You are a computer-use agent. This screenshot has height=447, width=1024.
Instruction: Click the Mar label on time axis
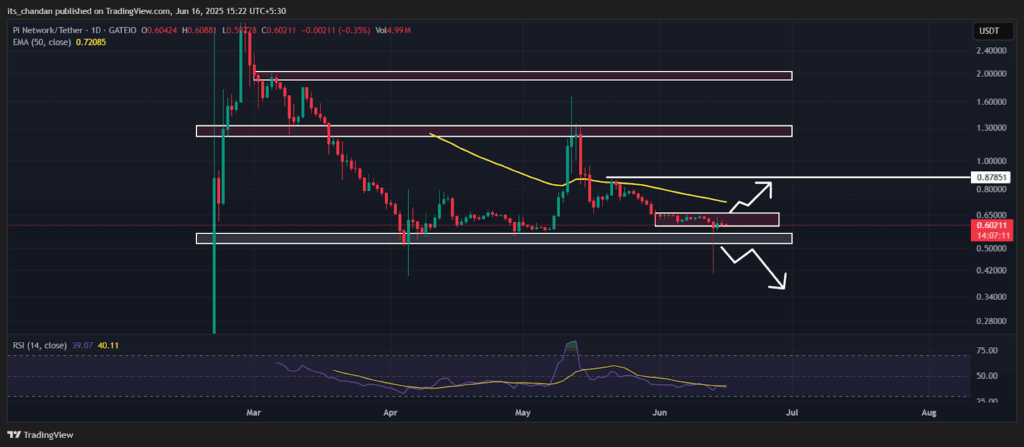tap(253, 413)
